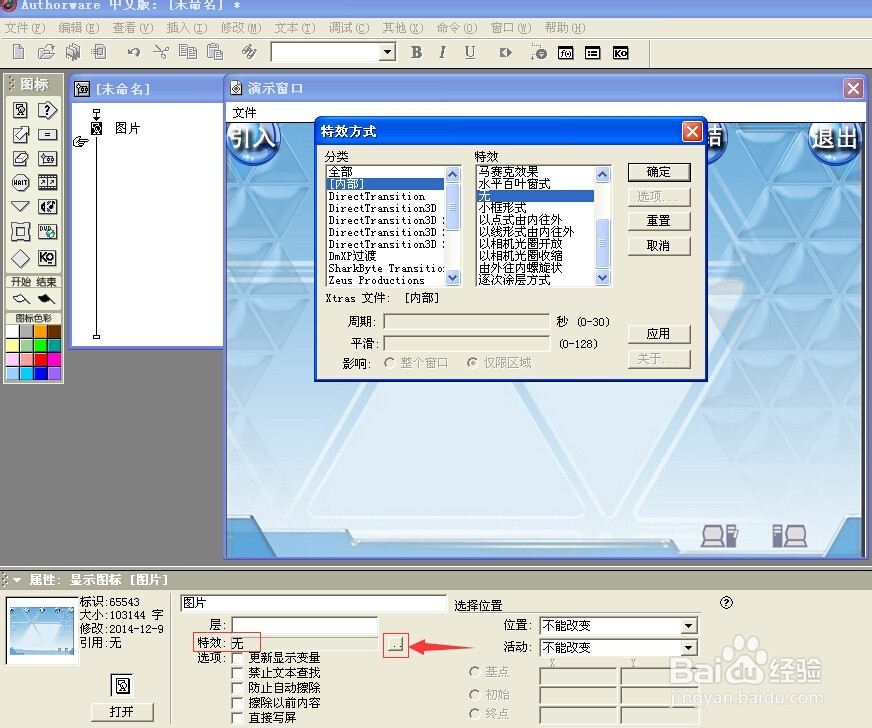The image size is (872, 728).
Task: Click the 取消 button
Action: coord(659,245)
